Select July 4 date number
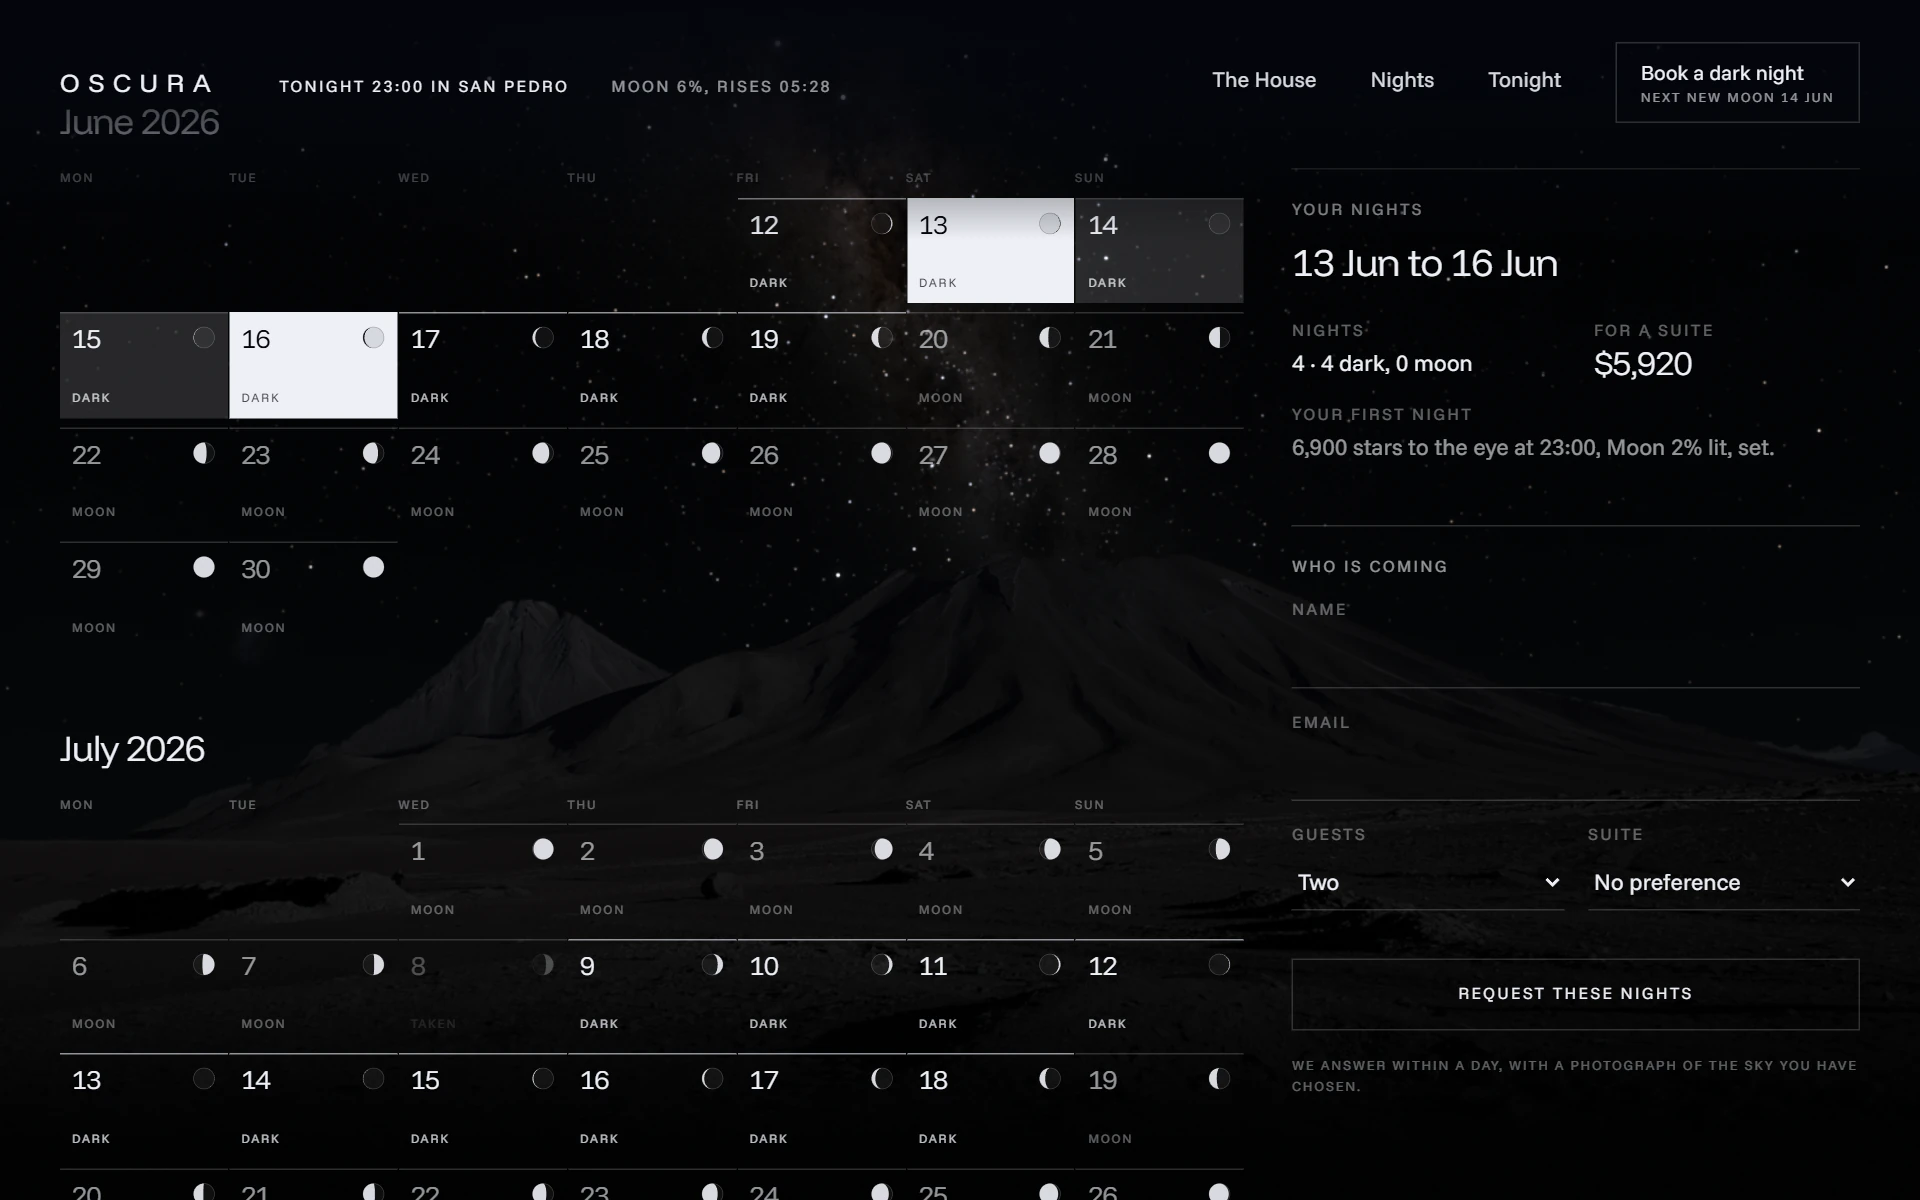 pyautogui.click(x=927, y=852)
